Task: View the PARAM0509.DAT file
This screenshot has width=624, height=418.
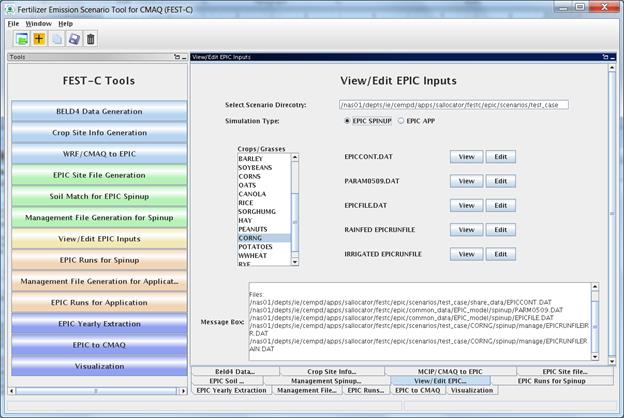Action: [x=466, y=181]
